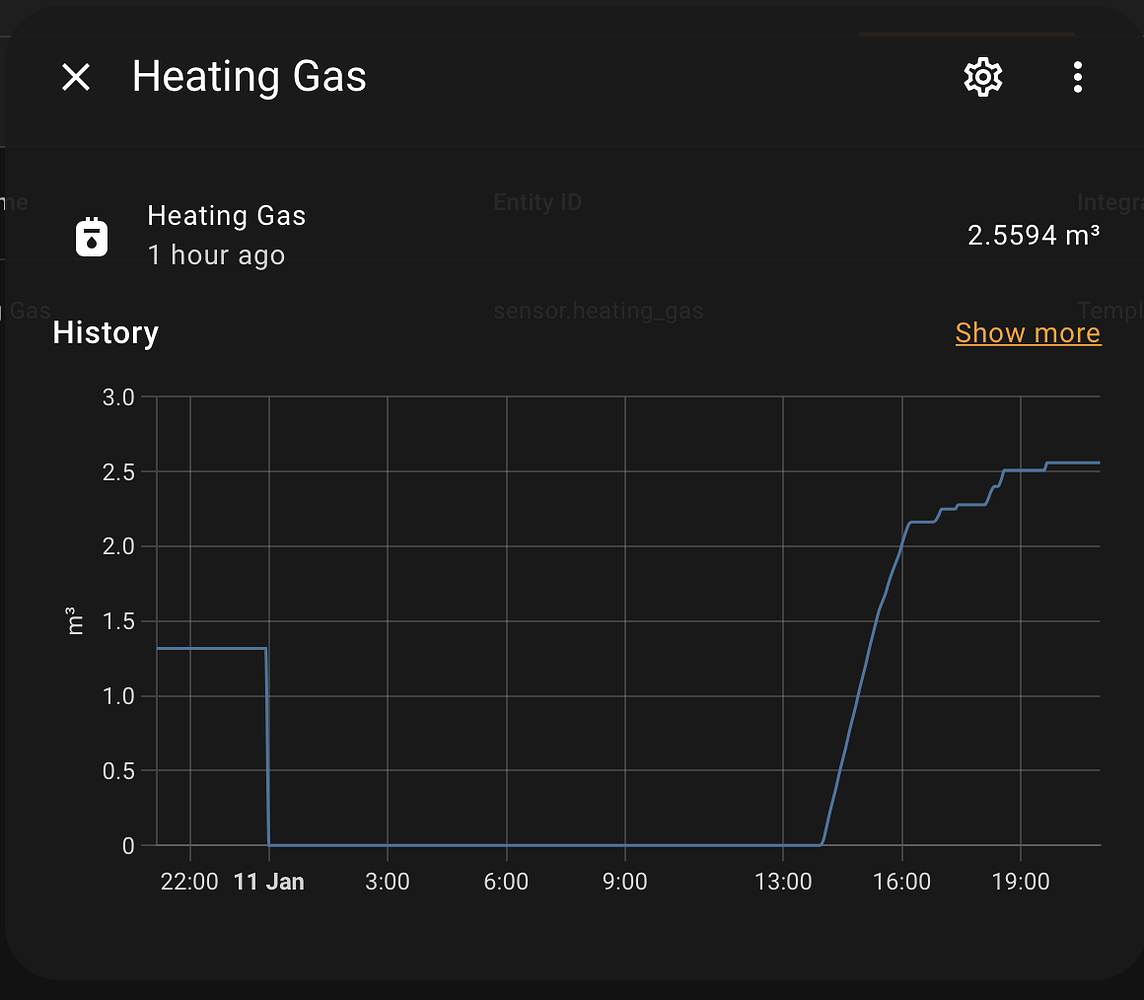The image size is (1144, 1000).
Task: Open the Heating Gas entity settings gear
Action: pyautogui.click(x=982, y=77)
